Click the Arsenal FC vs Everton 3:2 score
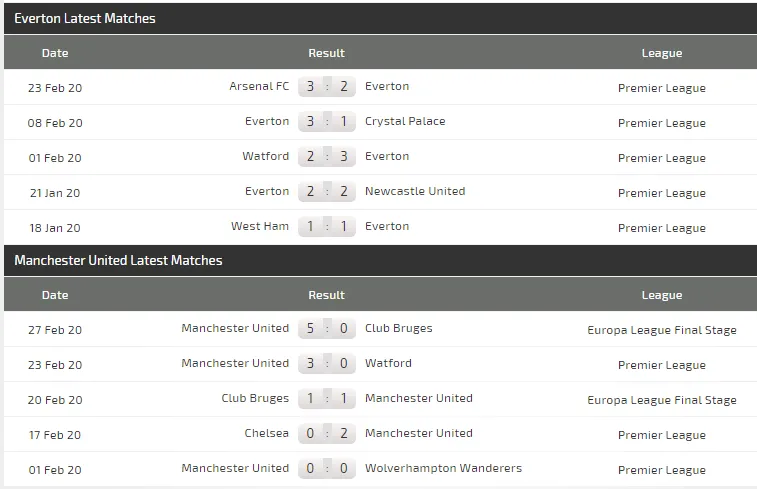Image resolution: width=757 pixels, height=489 pixels. pos(327,87)
